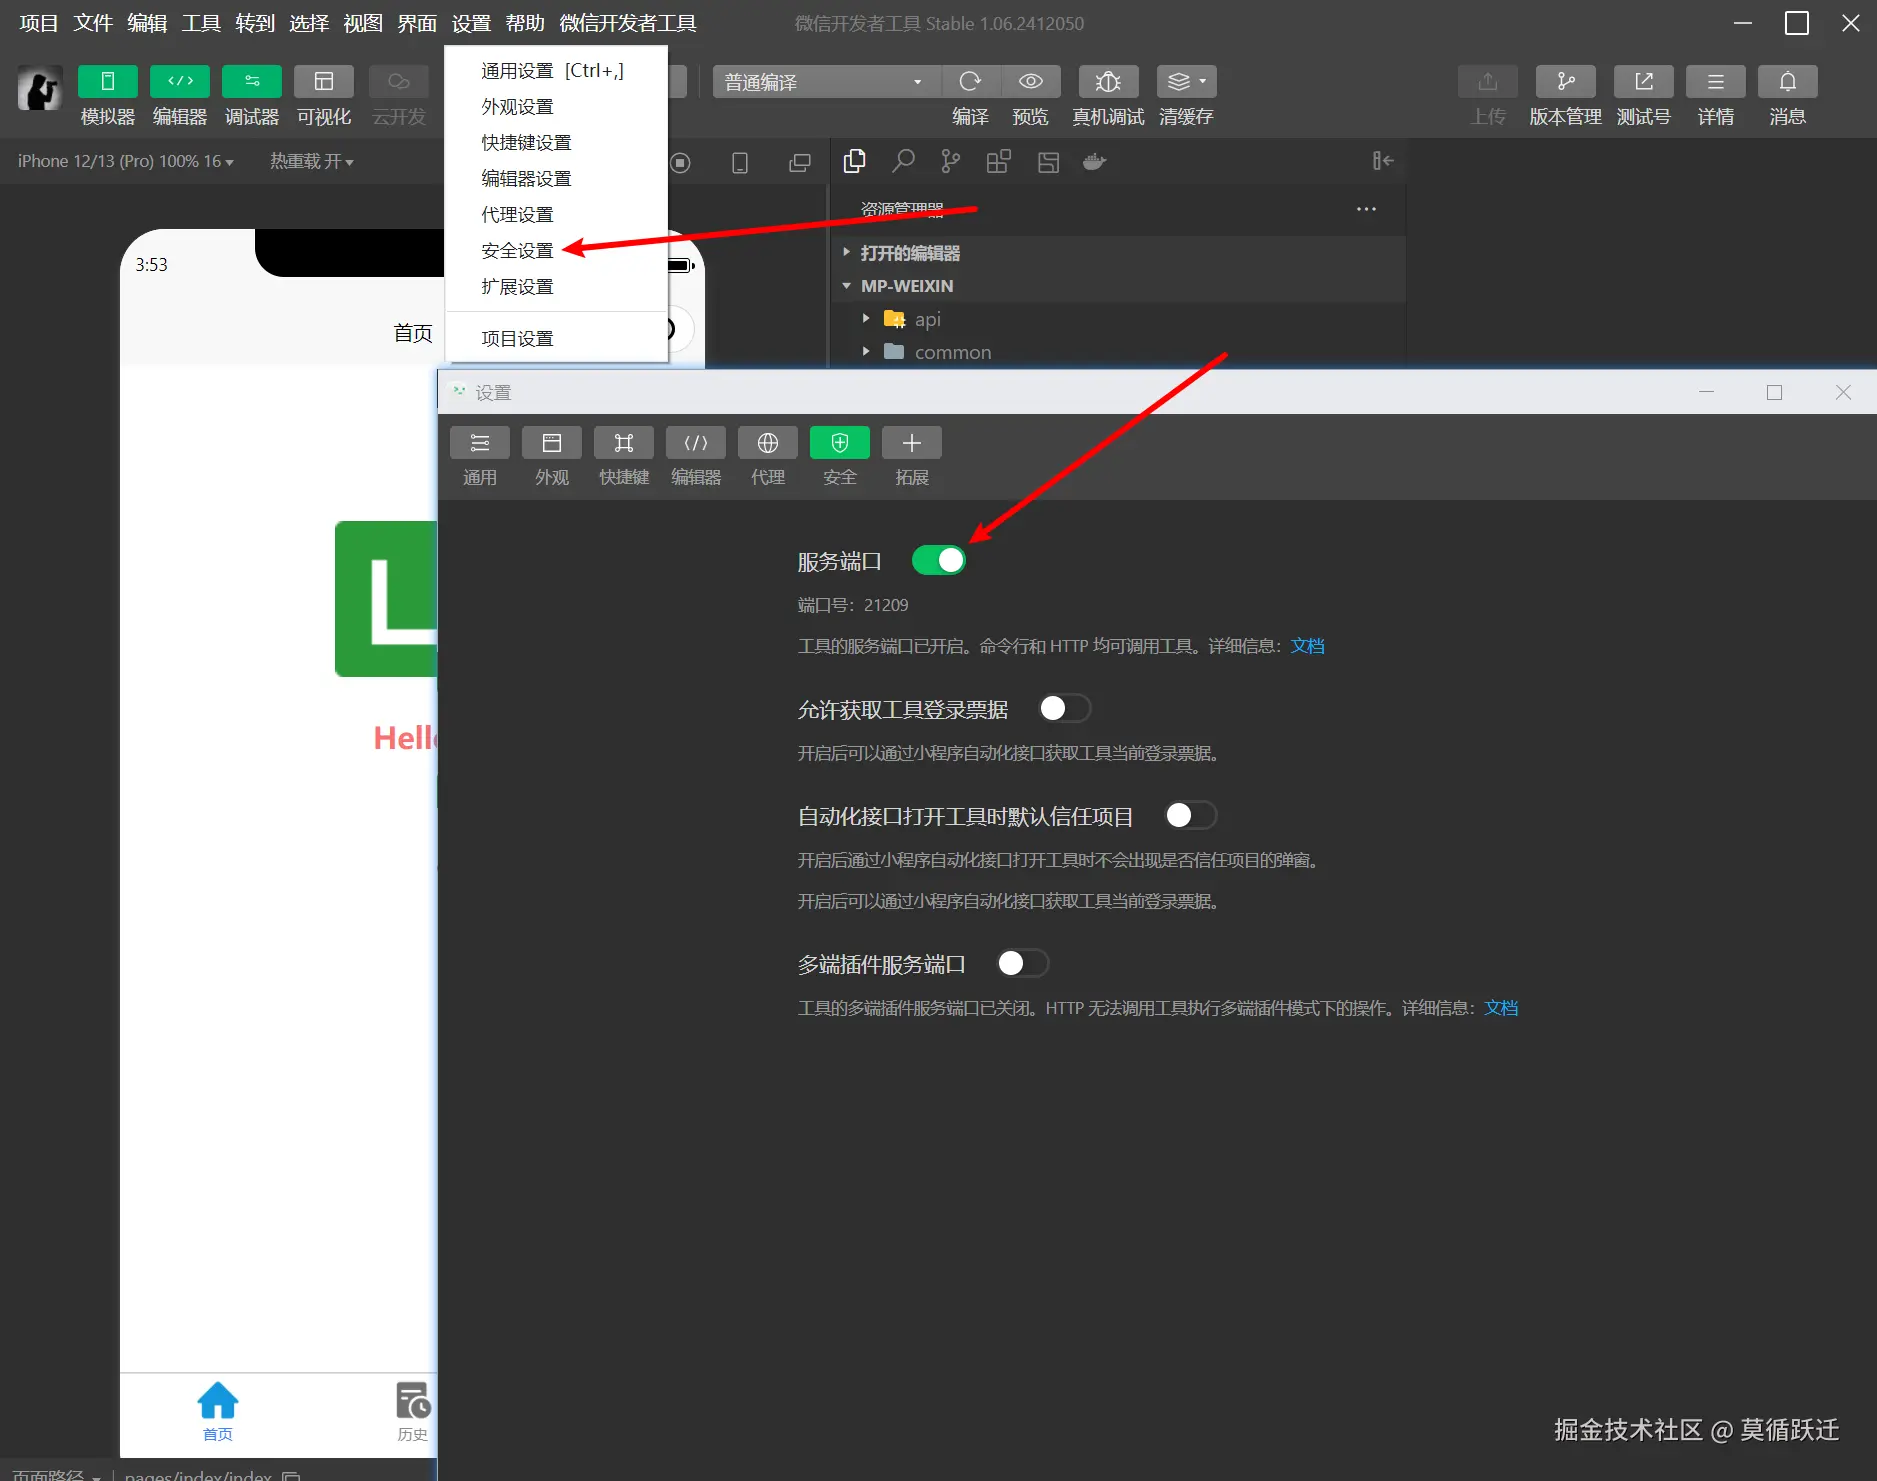
Task: Click the detach simulator window icon
Action: [800, 163]
